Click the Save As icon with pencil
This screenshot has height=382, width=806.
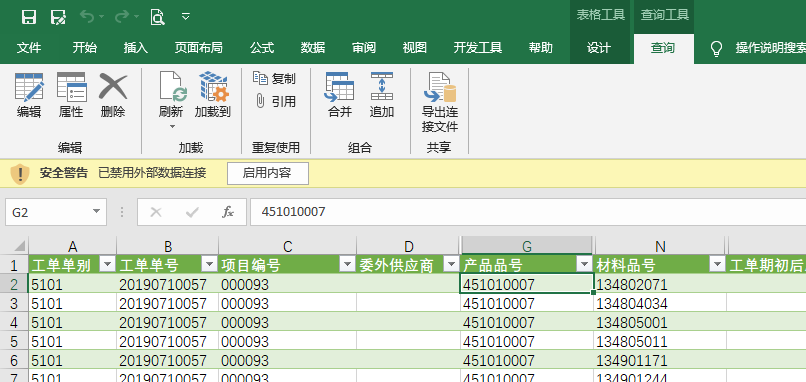tap(58, 17)
